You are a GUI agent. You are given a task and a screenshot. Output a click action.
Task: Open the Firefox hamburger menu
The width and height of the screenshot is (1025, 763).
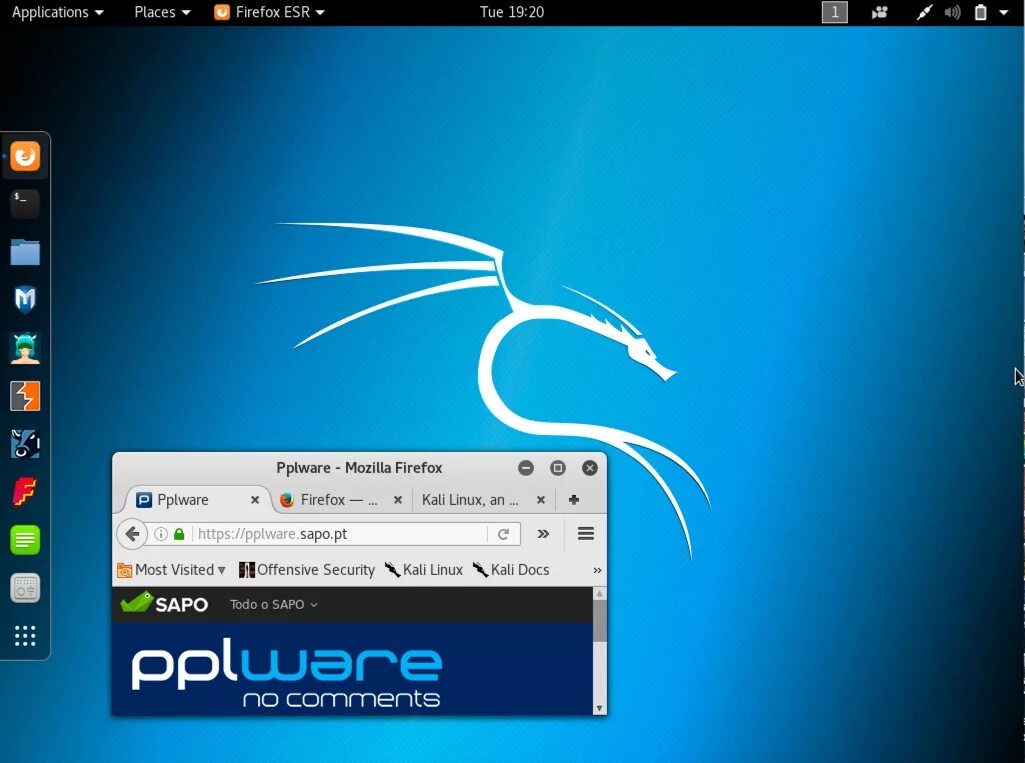click(586, 534)
